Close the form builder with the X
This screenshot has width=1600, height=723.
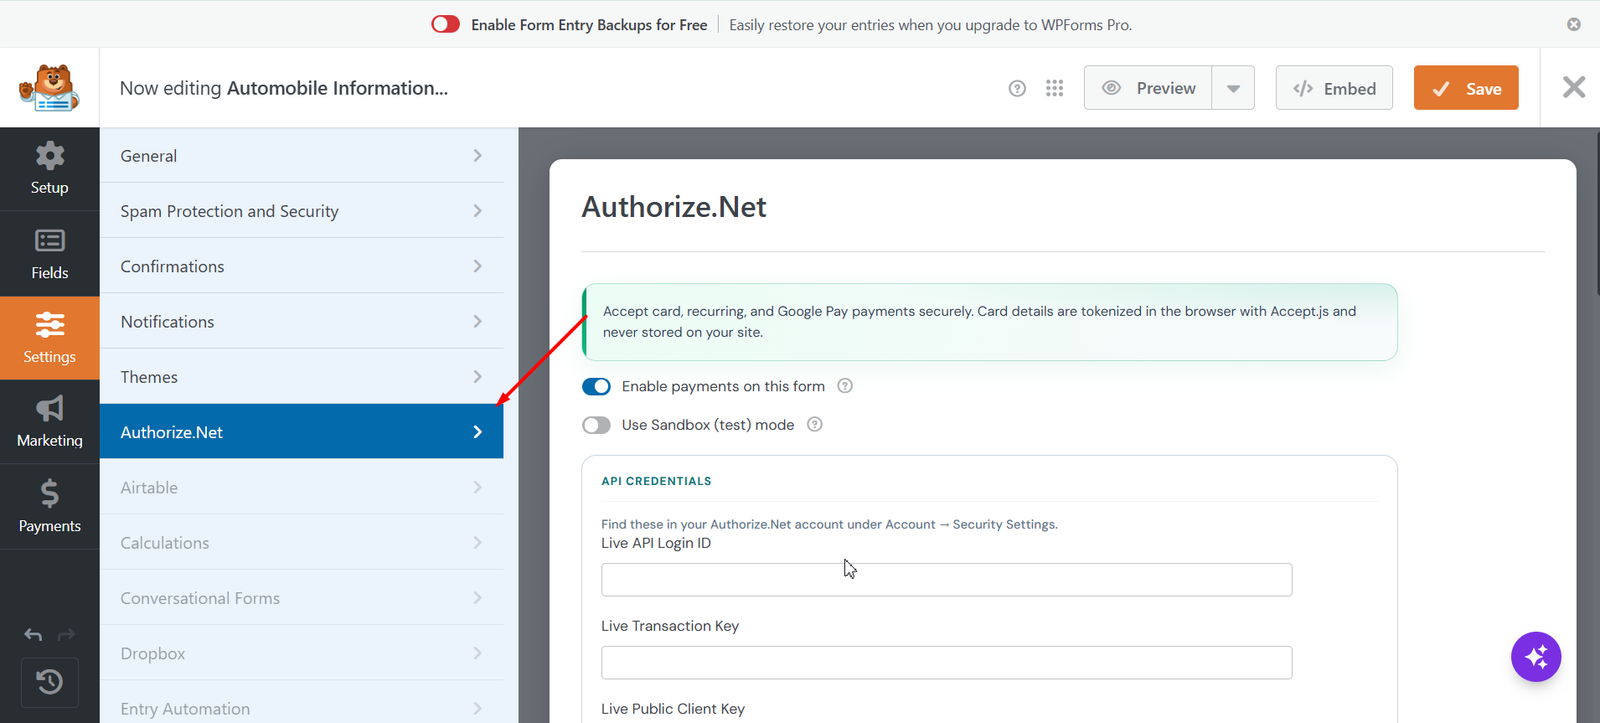click(x=1574, y=87)
